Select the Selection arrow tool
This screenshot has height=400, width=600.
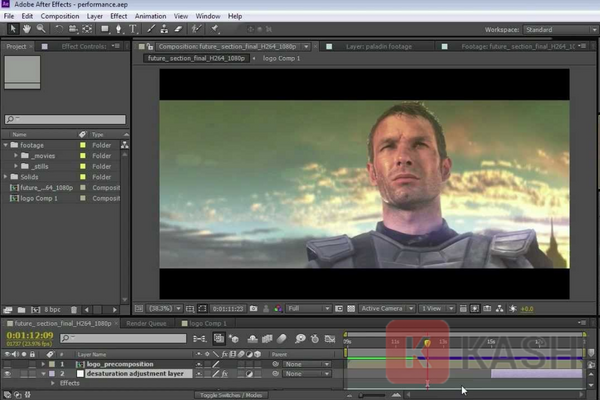[12, 29]
